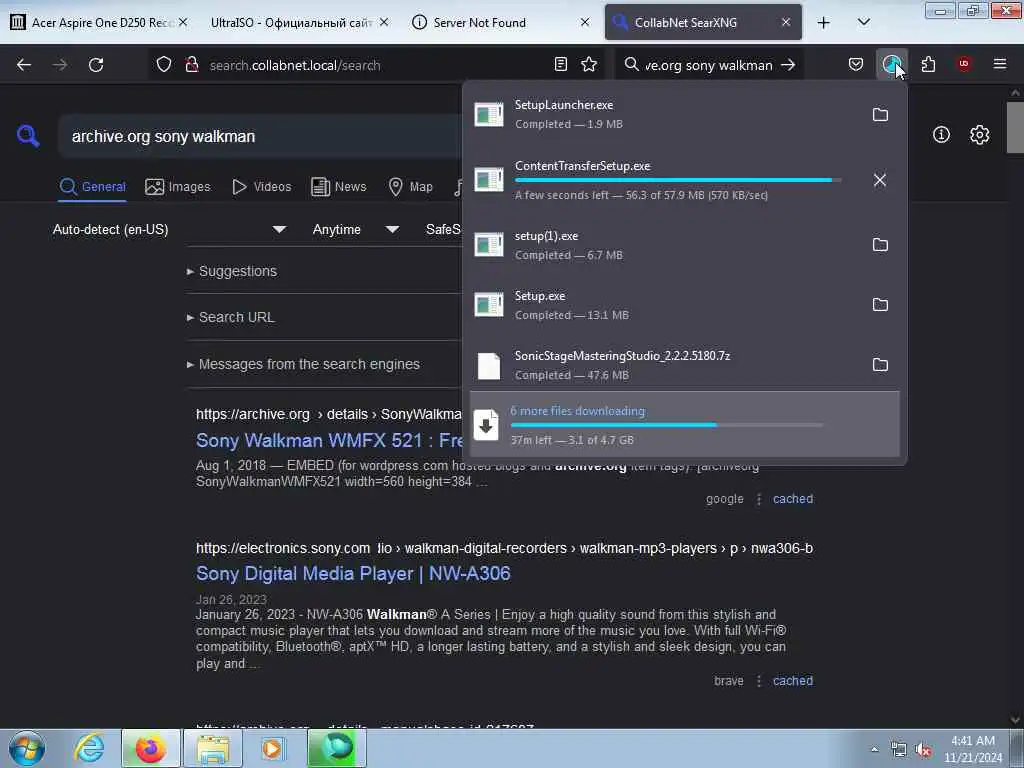Open more options for brave result

[758, 681]
